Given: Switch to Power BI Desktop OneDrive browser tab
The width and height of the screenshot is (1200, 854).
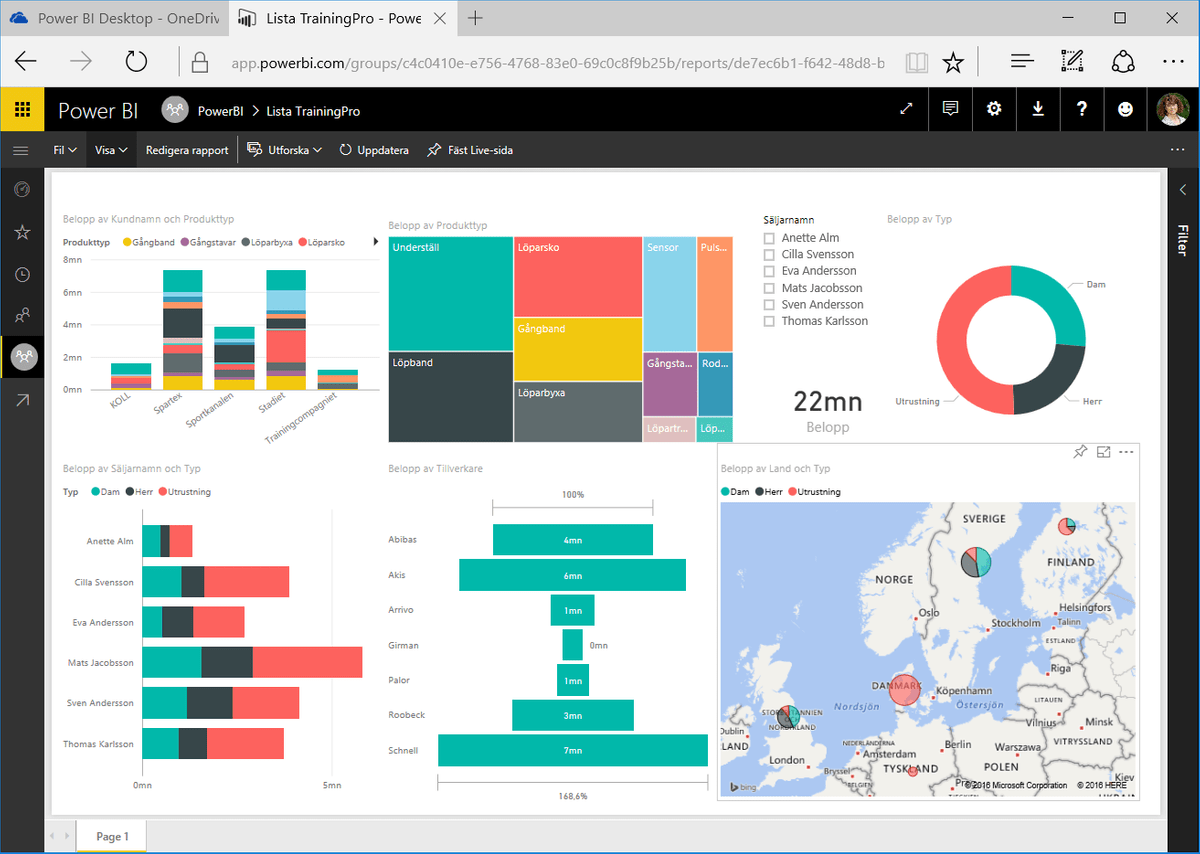Looking at the screenshot, I should click(x=110, y=18).
